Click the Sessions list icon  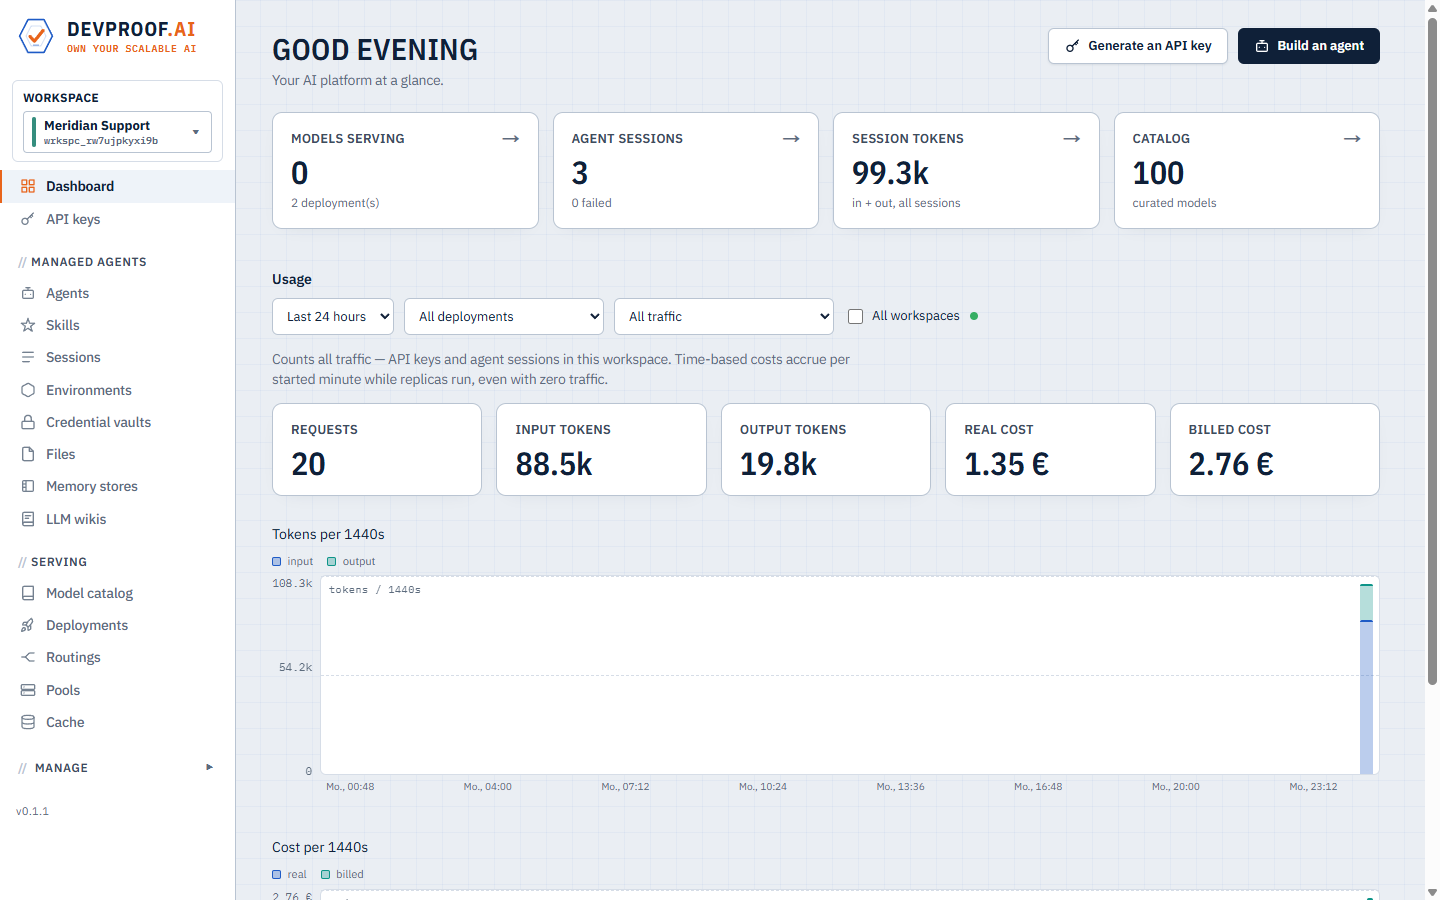(x=28, y=357)
